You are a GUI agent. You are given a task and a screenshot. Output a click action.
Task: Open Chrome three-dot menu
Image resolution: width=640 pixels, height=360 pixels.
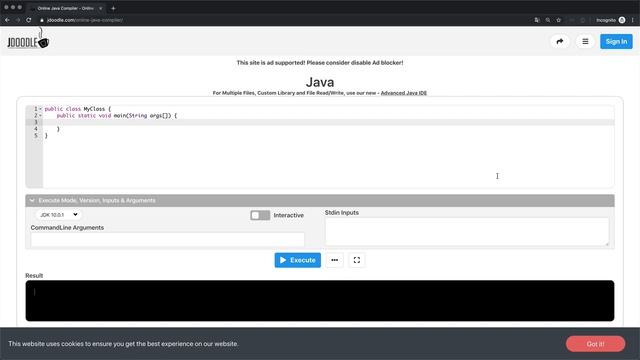point(633,20)
